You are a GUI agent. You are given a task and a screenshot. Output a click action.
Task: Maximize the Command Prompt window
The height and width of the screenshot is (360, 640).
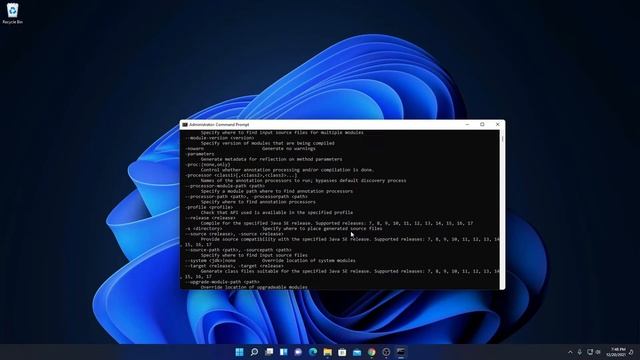[x=482, y=124]
